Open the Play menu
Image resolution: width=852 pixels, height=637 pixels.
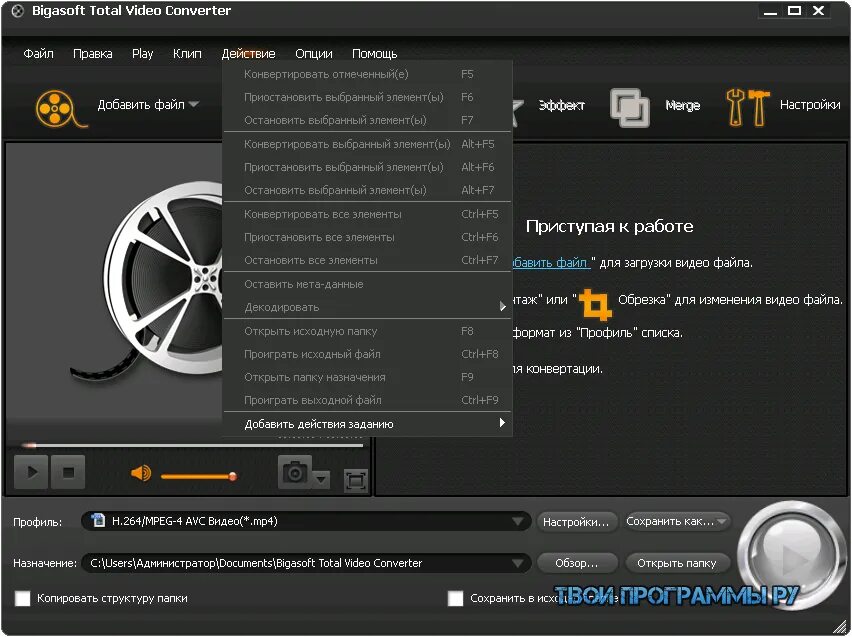(x=142, y=54)
